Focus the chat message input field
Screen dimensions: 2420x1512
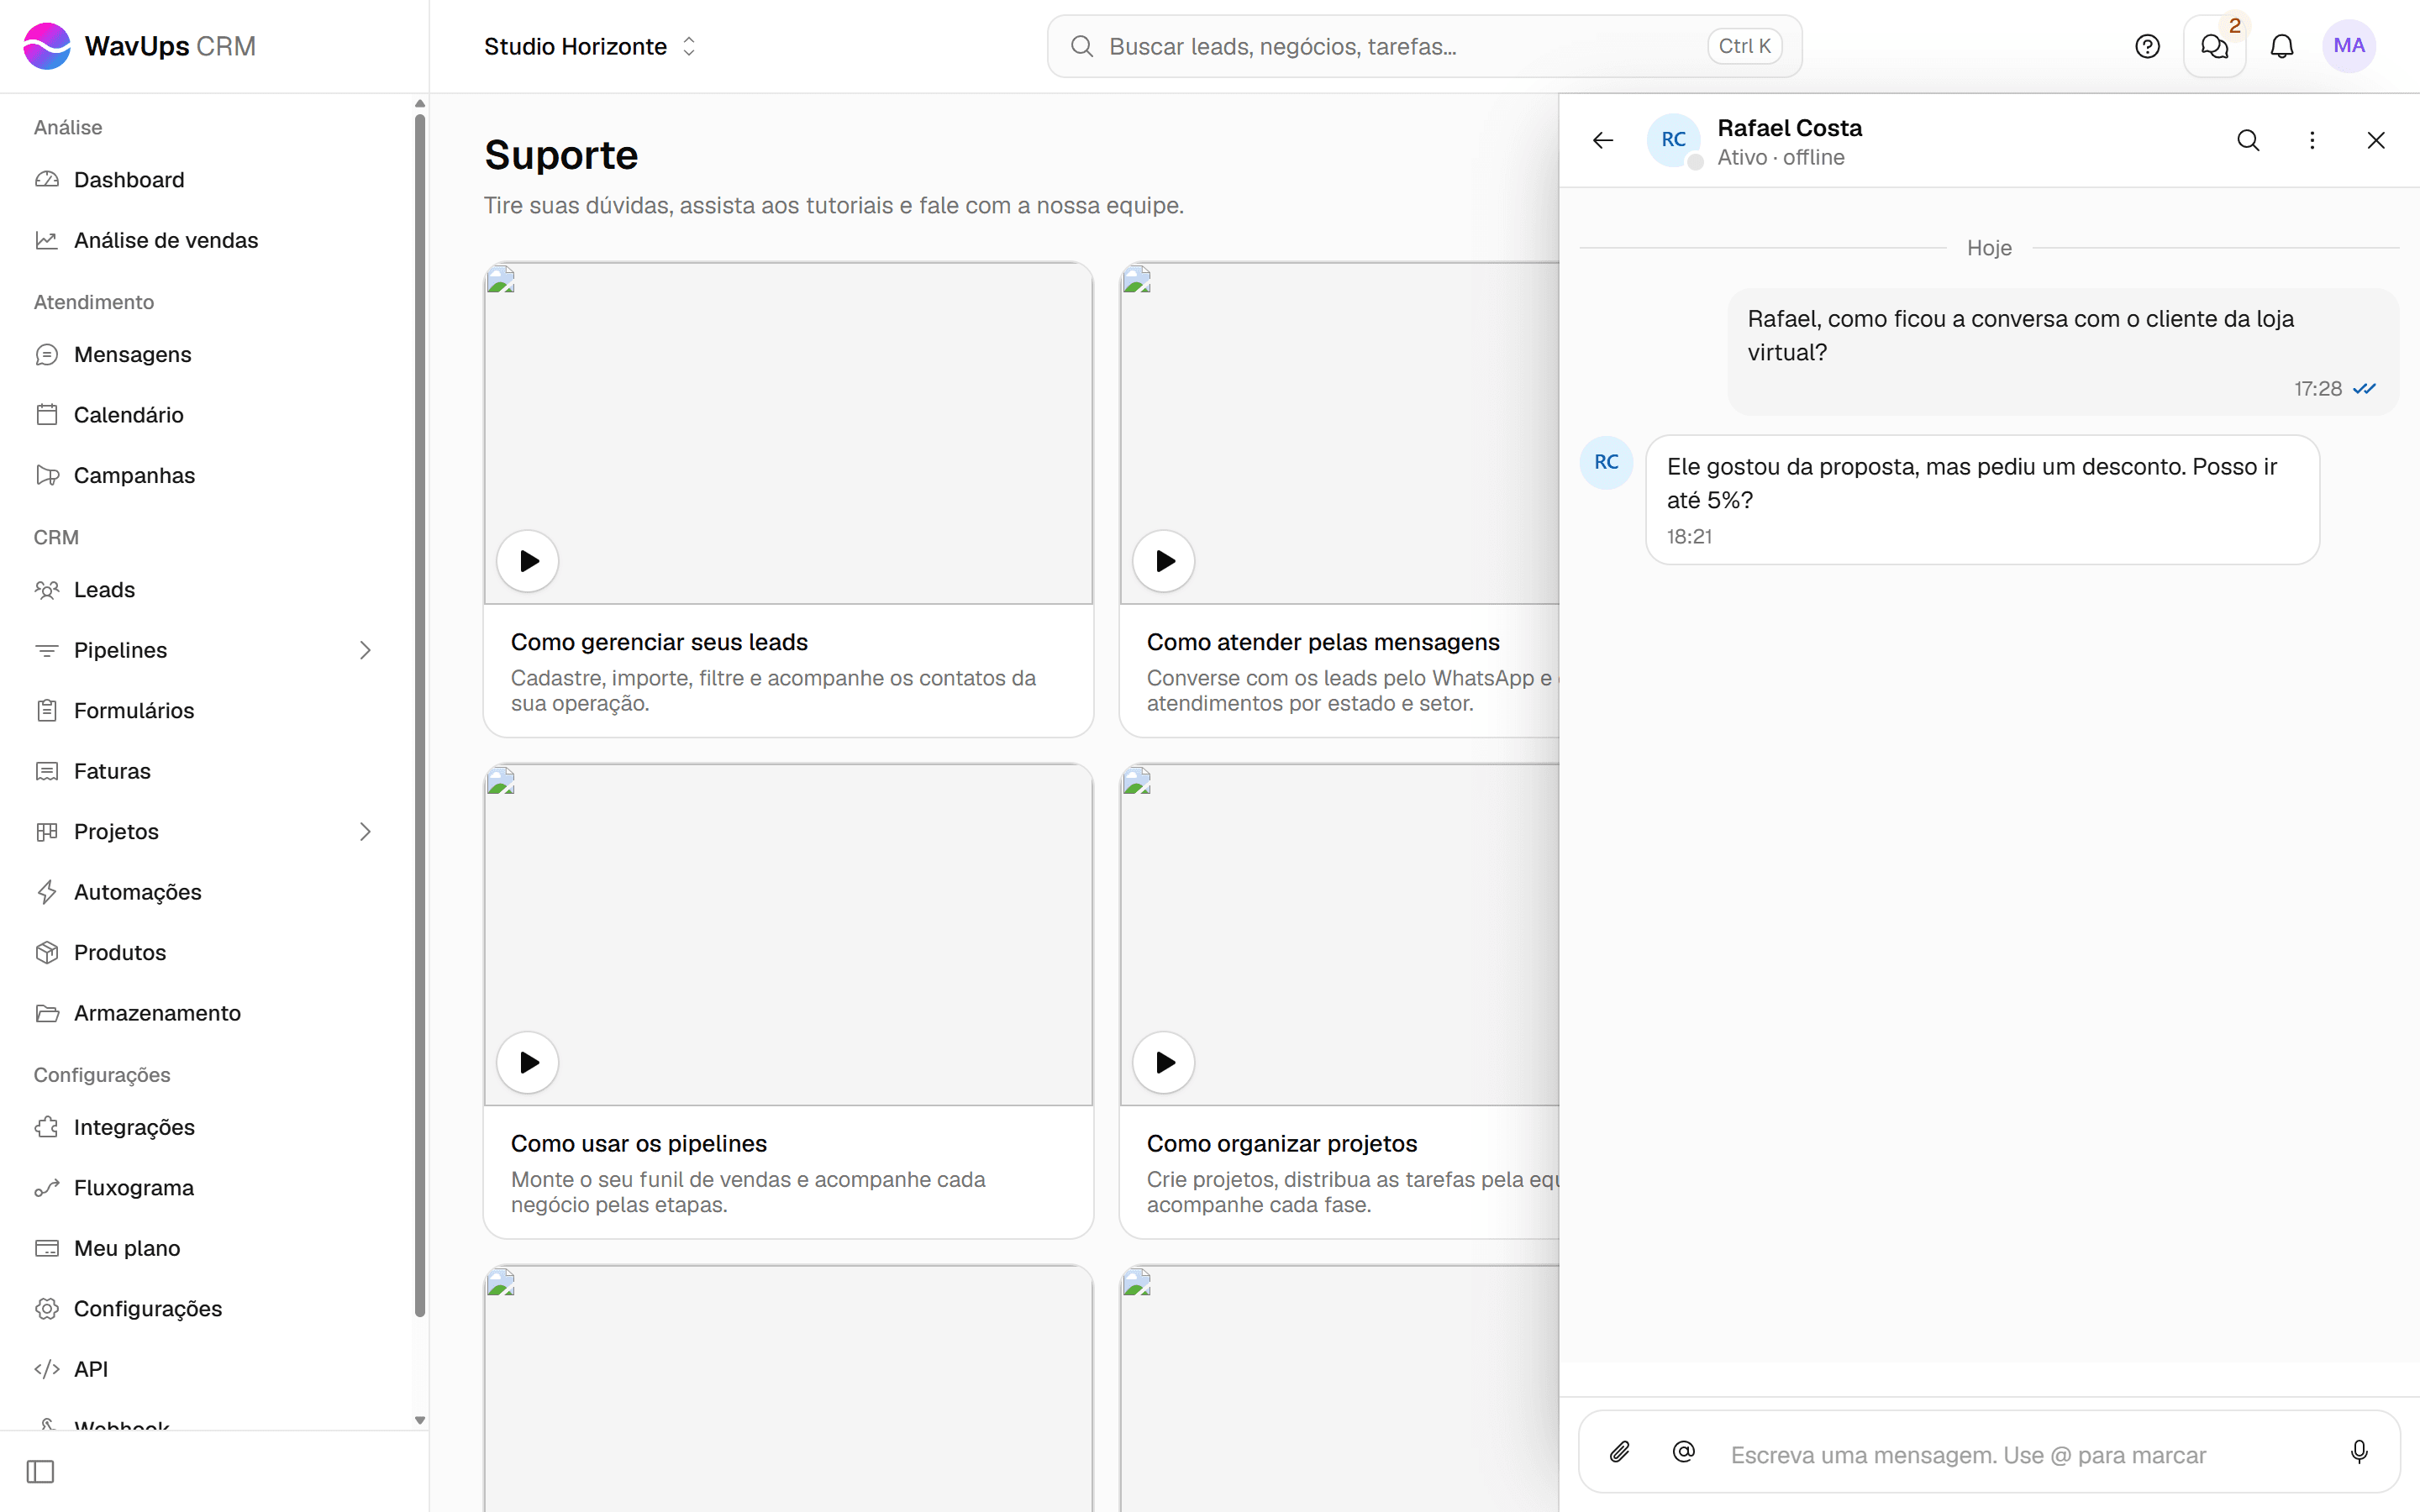pyautogui.click(x=2020, y=1455)
